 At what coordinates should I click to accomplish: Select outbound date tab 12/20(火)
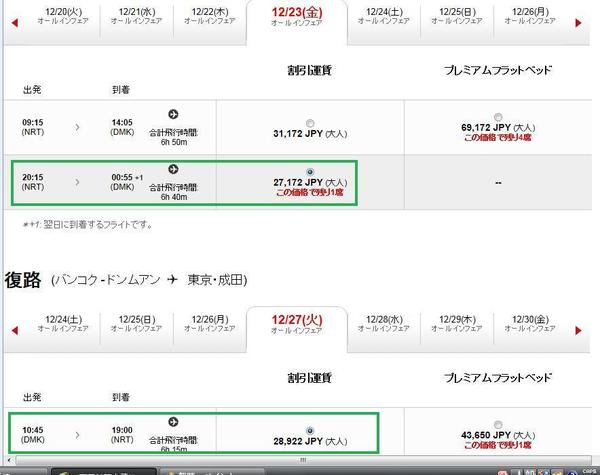[x=63, y=16]
